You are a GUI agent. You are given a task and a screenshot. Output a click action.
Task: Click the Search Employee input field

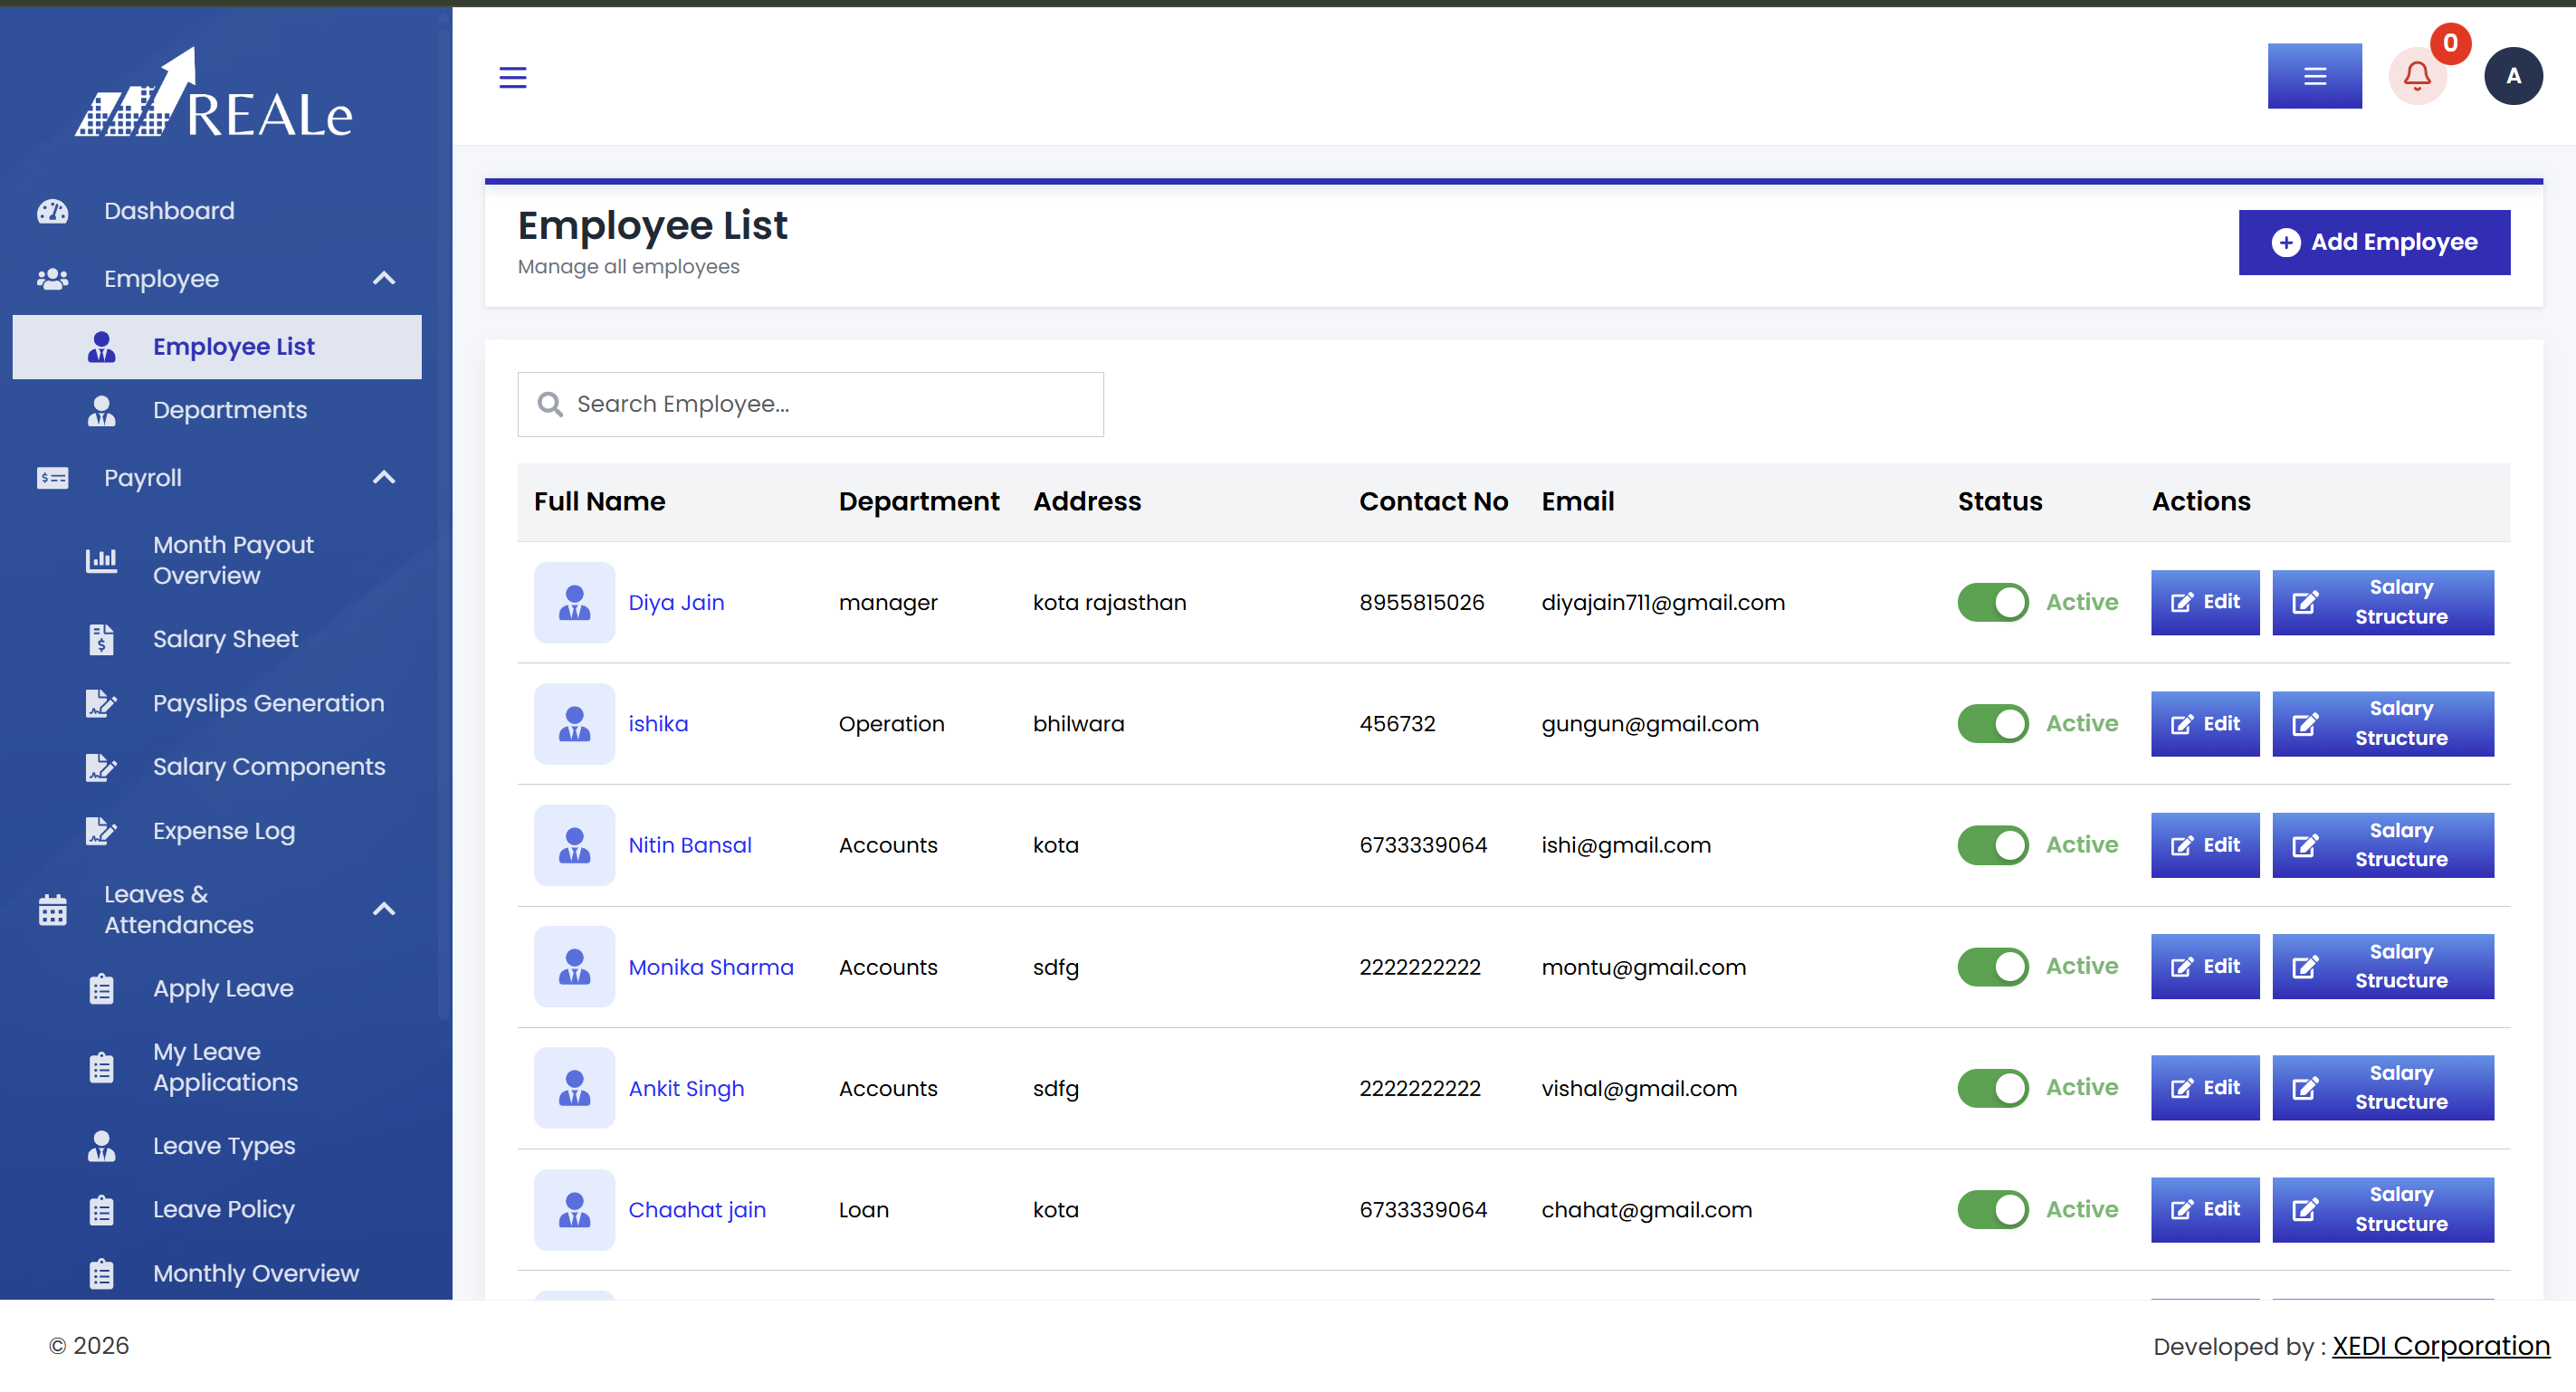pyautogui.click(x=810, y=404)
